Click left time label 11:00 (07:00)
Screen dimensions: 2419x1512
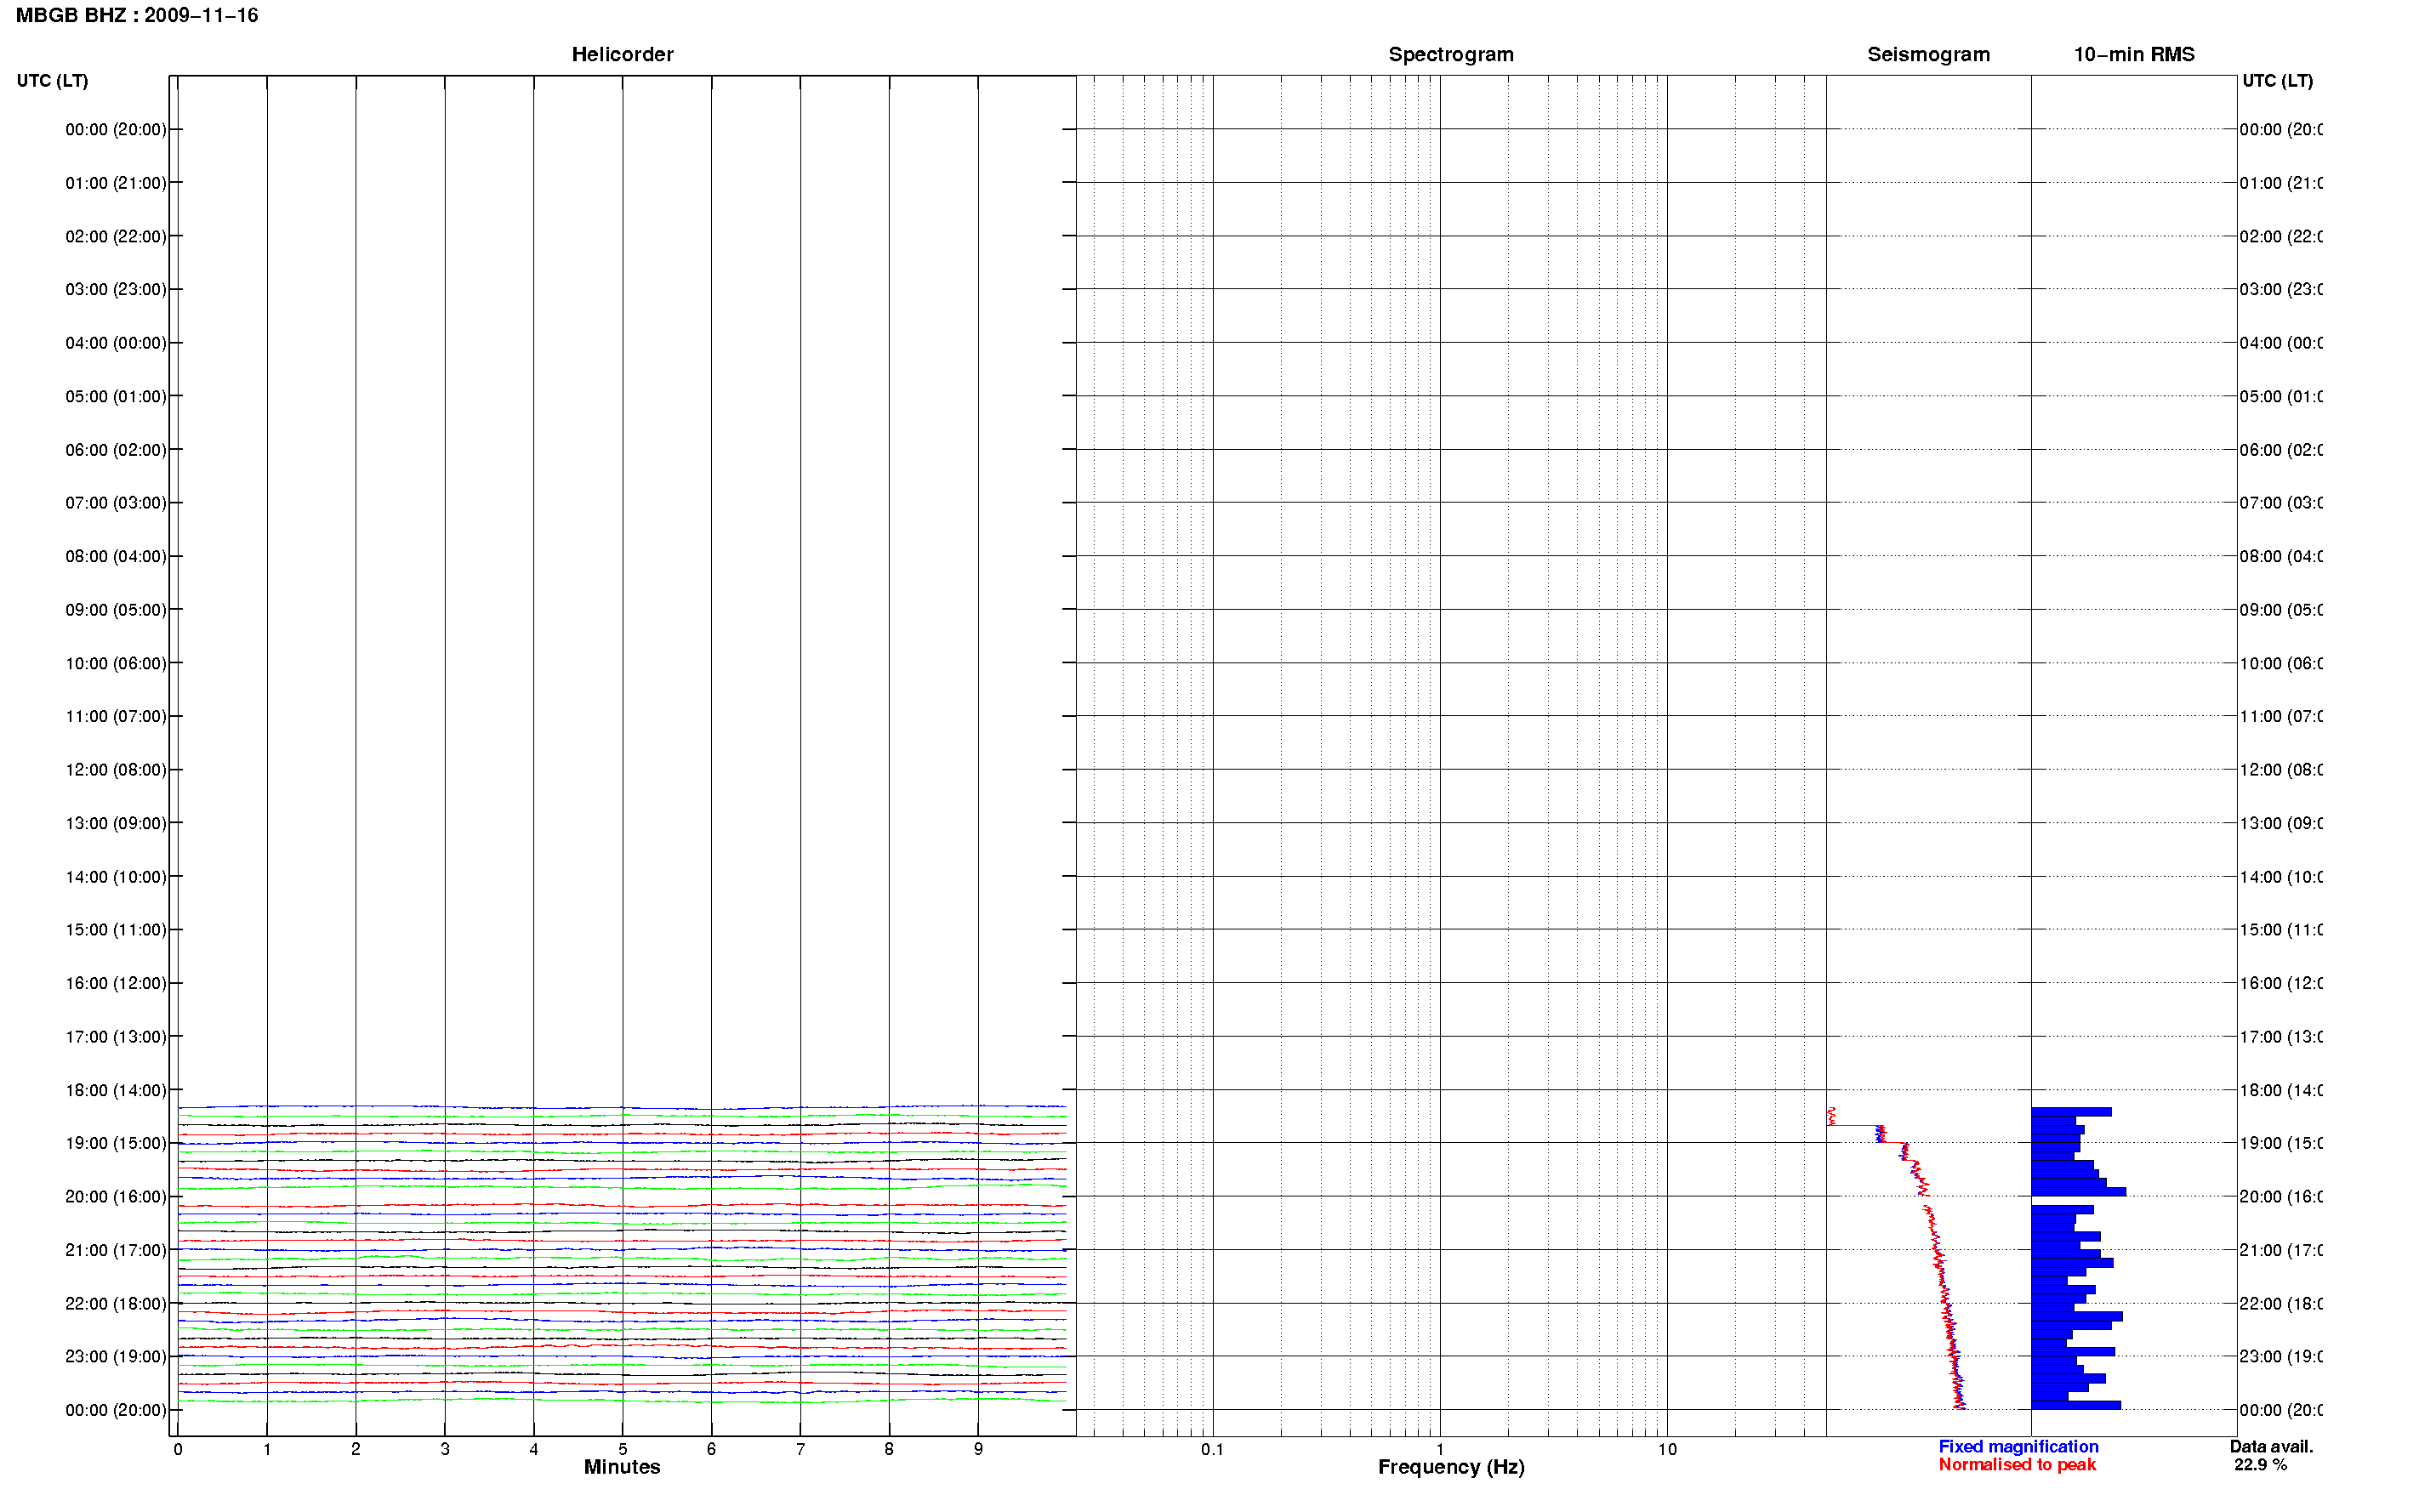pos(116,716)
